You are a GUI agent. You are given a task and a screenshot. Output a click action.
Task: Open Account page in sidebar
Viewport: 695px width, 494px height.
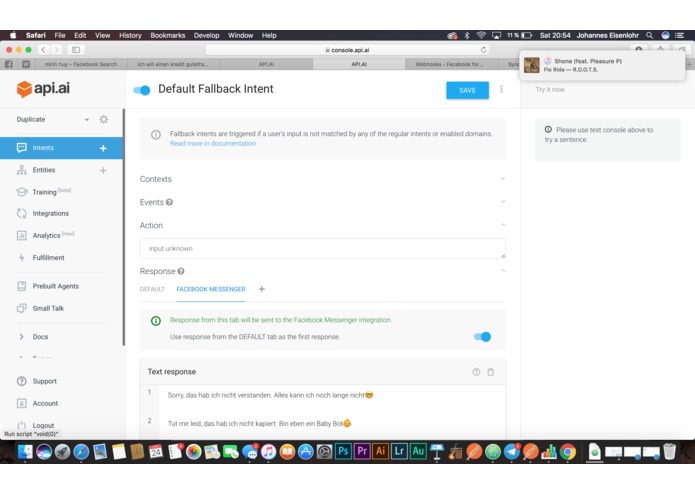tap(45, 404)
